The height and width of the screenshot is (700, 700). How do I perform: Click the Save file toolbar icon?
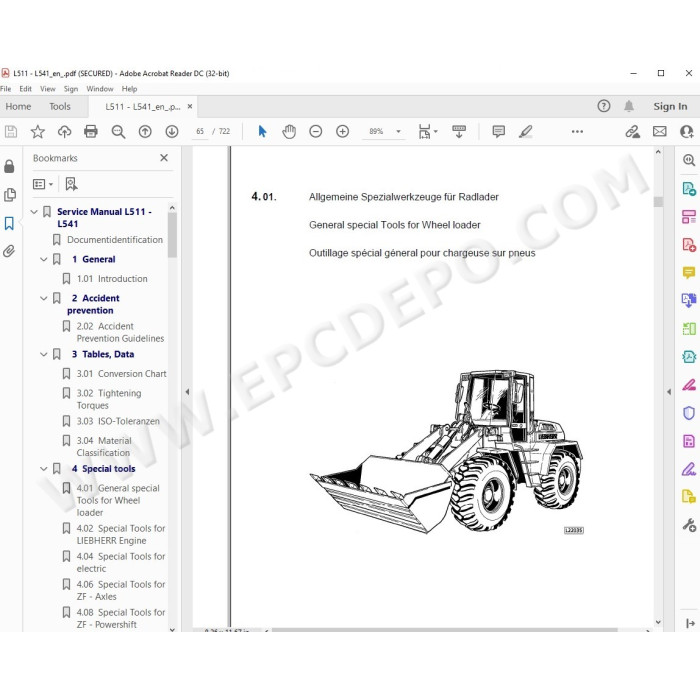click(11, 131)
